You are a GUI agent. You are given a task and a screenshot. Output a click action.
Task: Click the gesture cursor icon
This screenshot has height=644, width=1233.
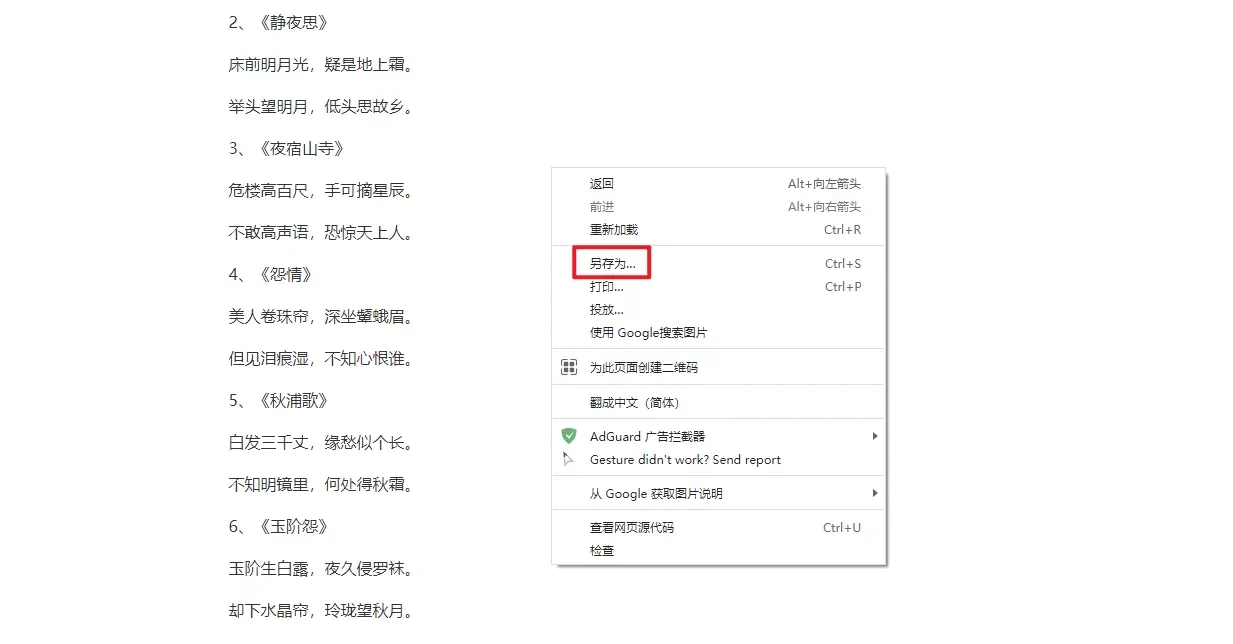569,460
